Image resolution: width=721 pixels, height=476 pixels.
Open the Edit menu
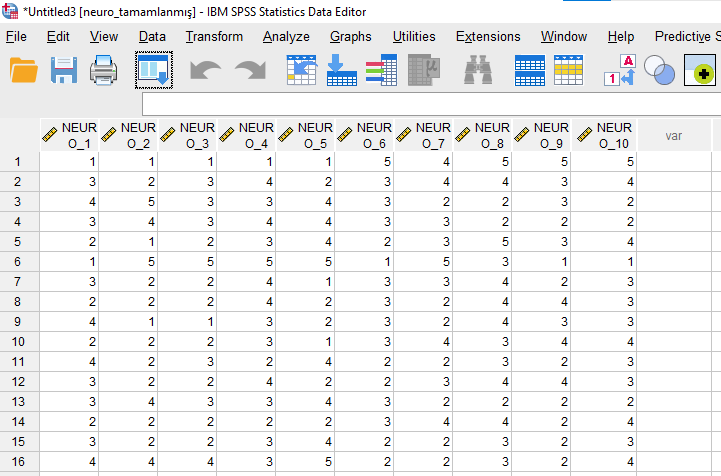point(58,36)
